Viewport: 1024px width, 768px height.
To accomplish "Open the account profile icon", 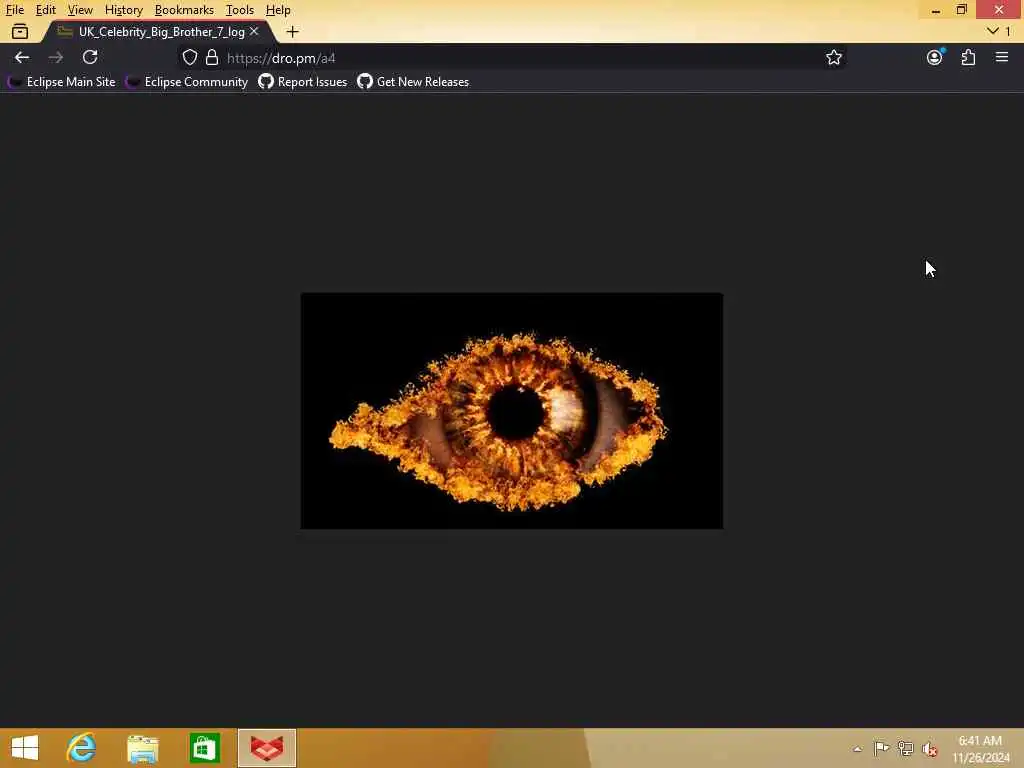I will [x=935, y=57].
